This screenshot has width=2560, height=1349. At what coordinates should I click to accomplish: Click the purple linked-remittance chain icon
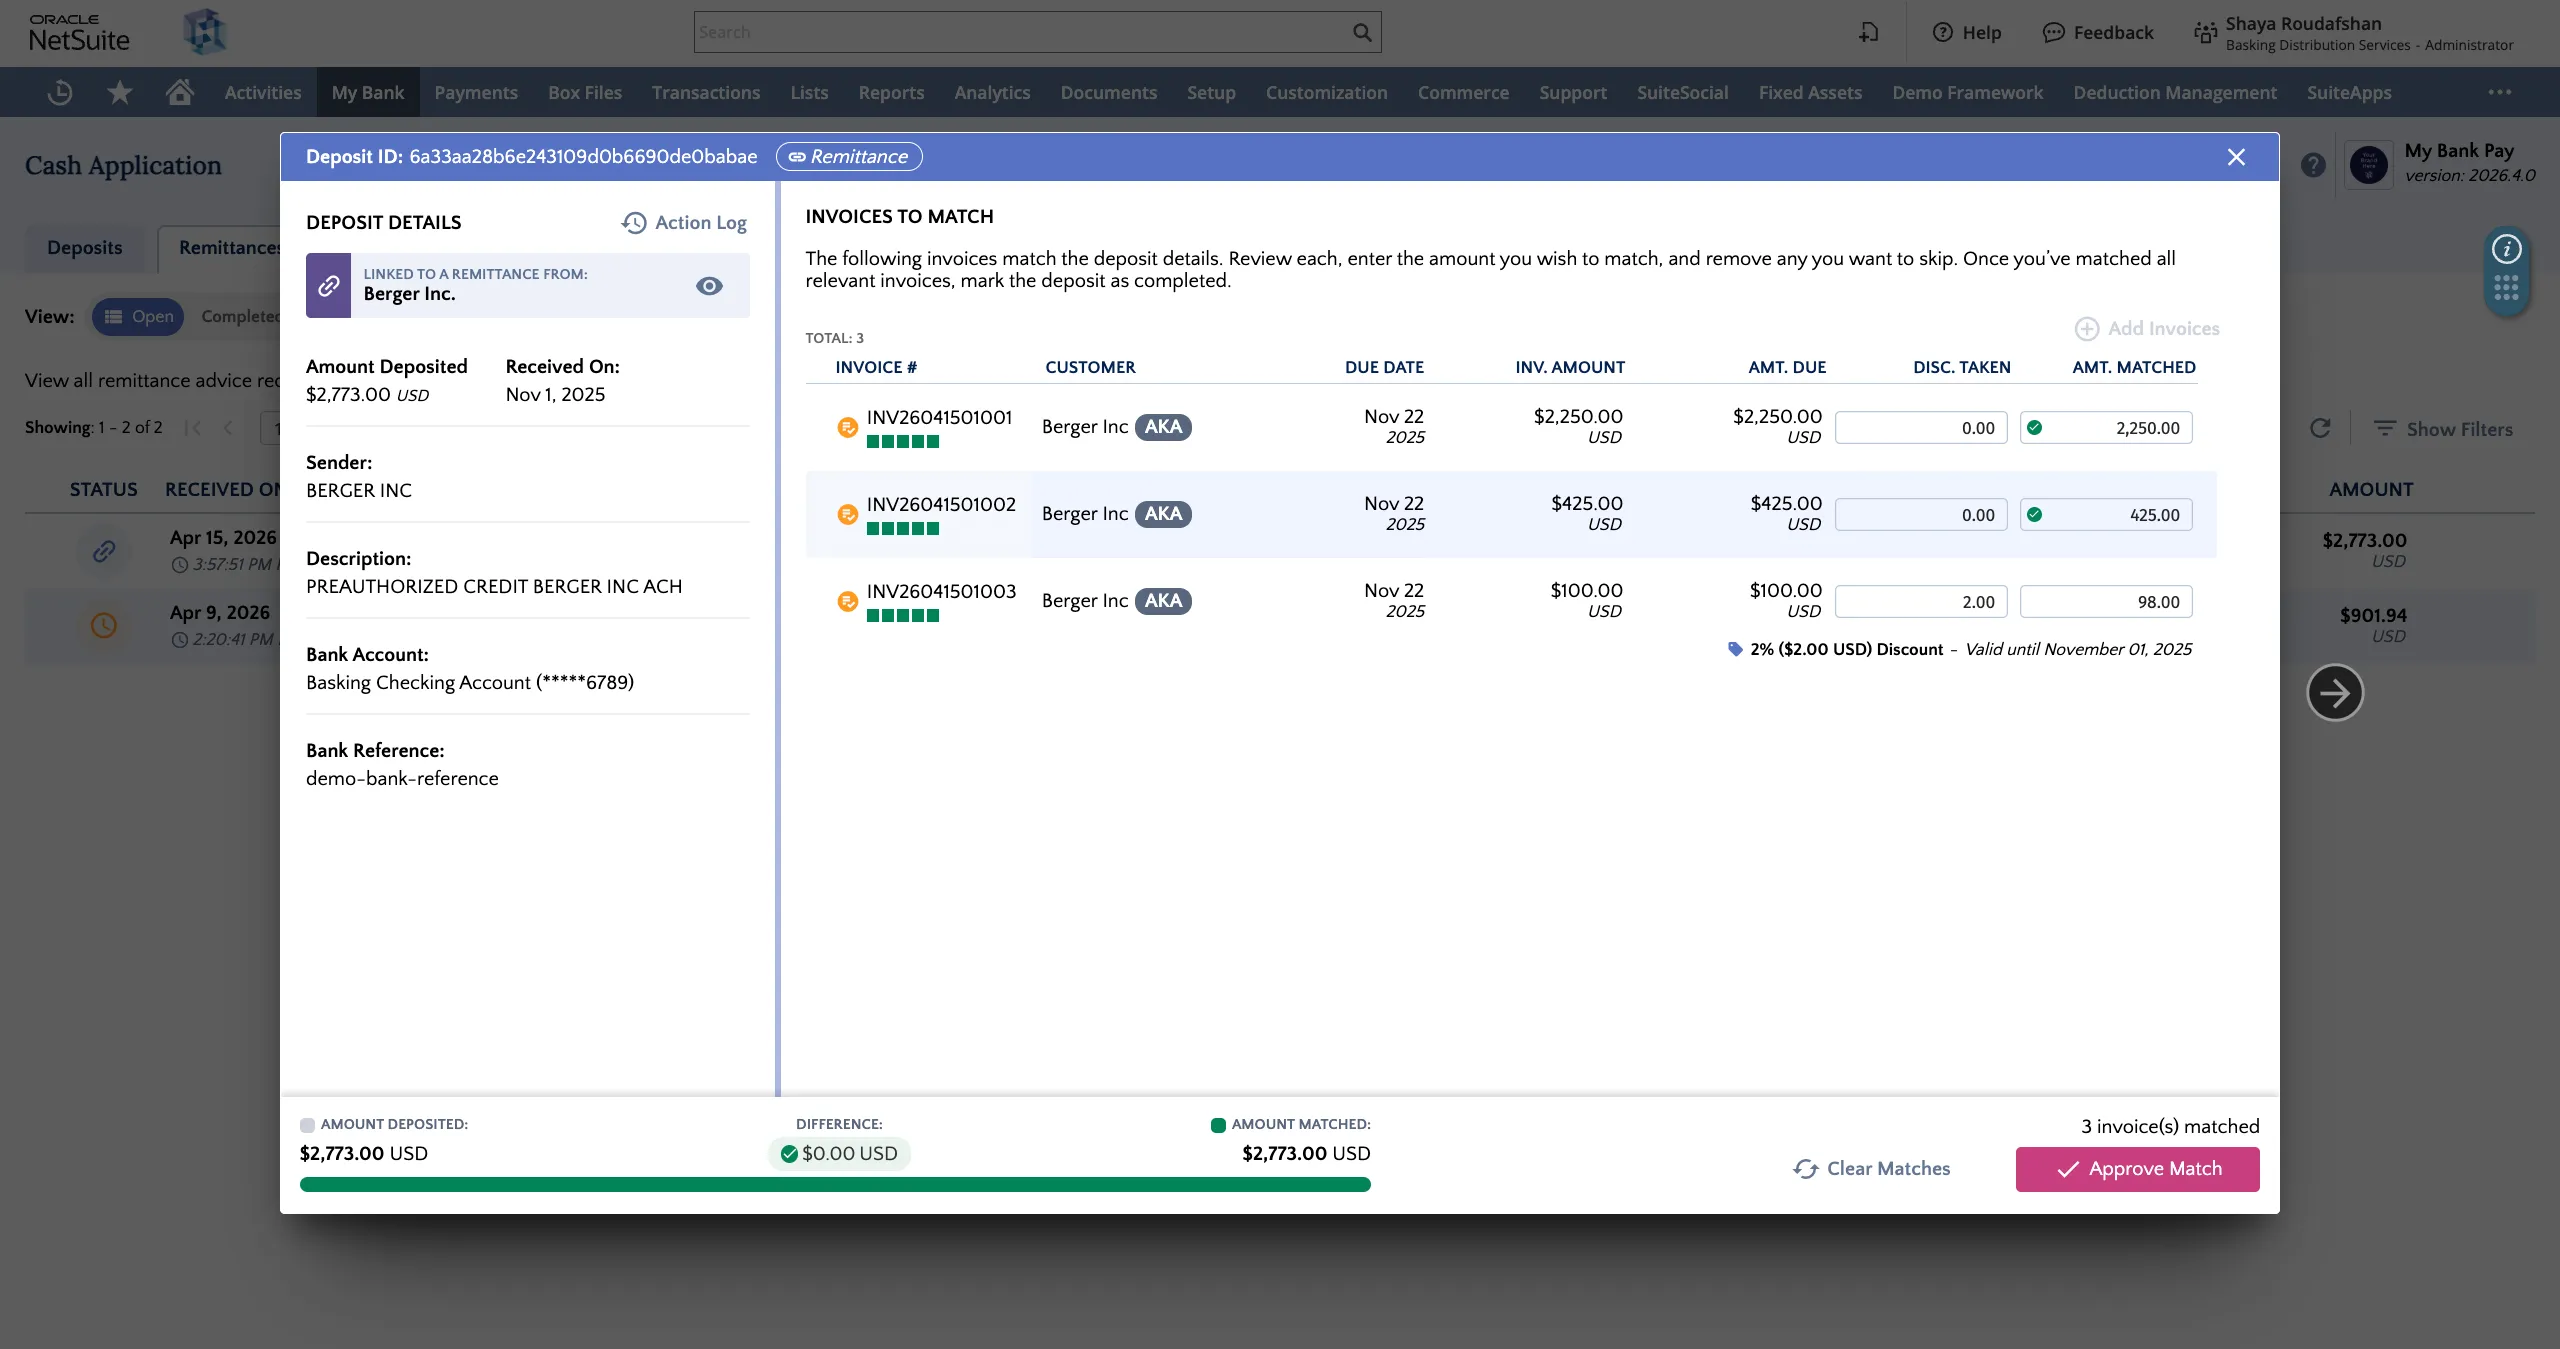coord(328,286)
